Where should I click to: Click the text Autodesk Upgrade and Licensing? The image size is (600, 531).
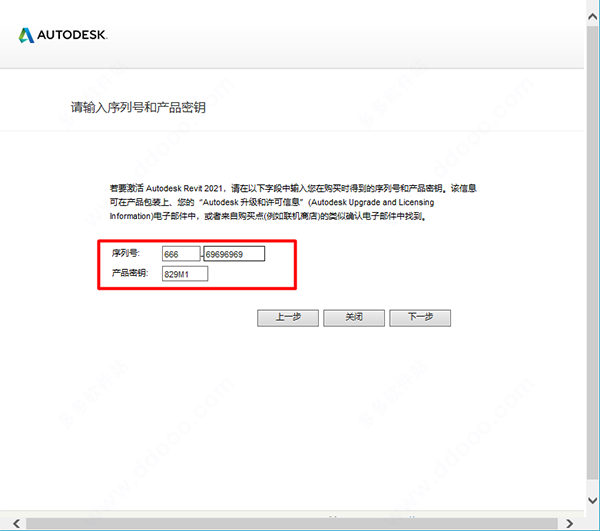pyautogui.click(x=372, y=202)
